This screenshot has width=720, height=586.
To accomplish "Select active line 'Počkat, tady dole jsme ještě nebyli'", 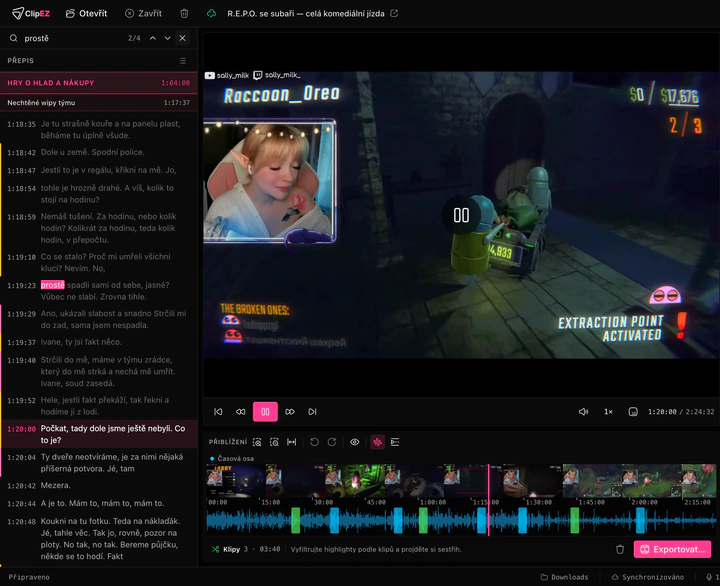I will tap(99, 434).
